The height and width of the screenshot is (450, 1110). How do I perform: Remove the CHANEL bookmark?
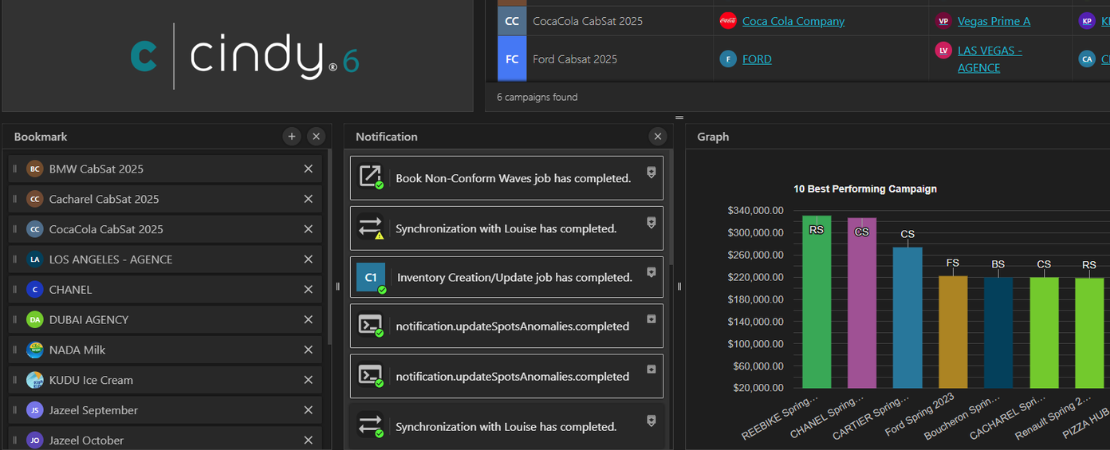308,289
